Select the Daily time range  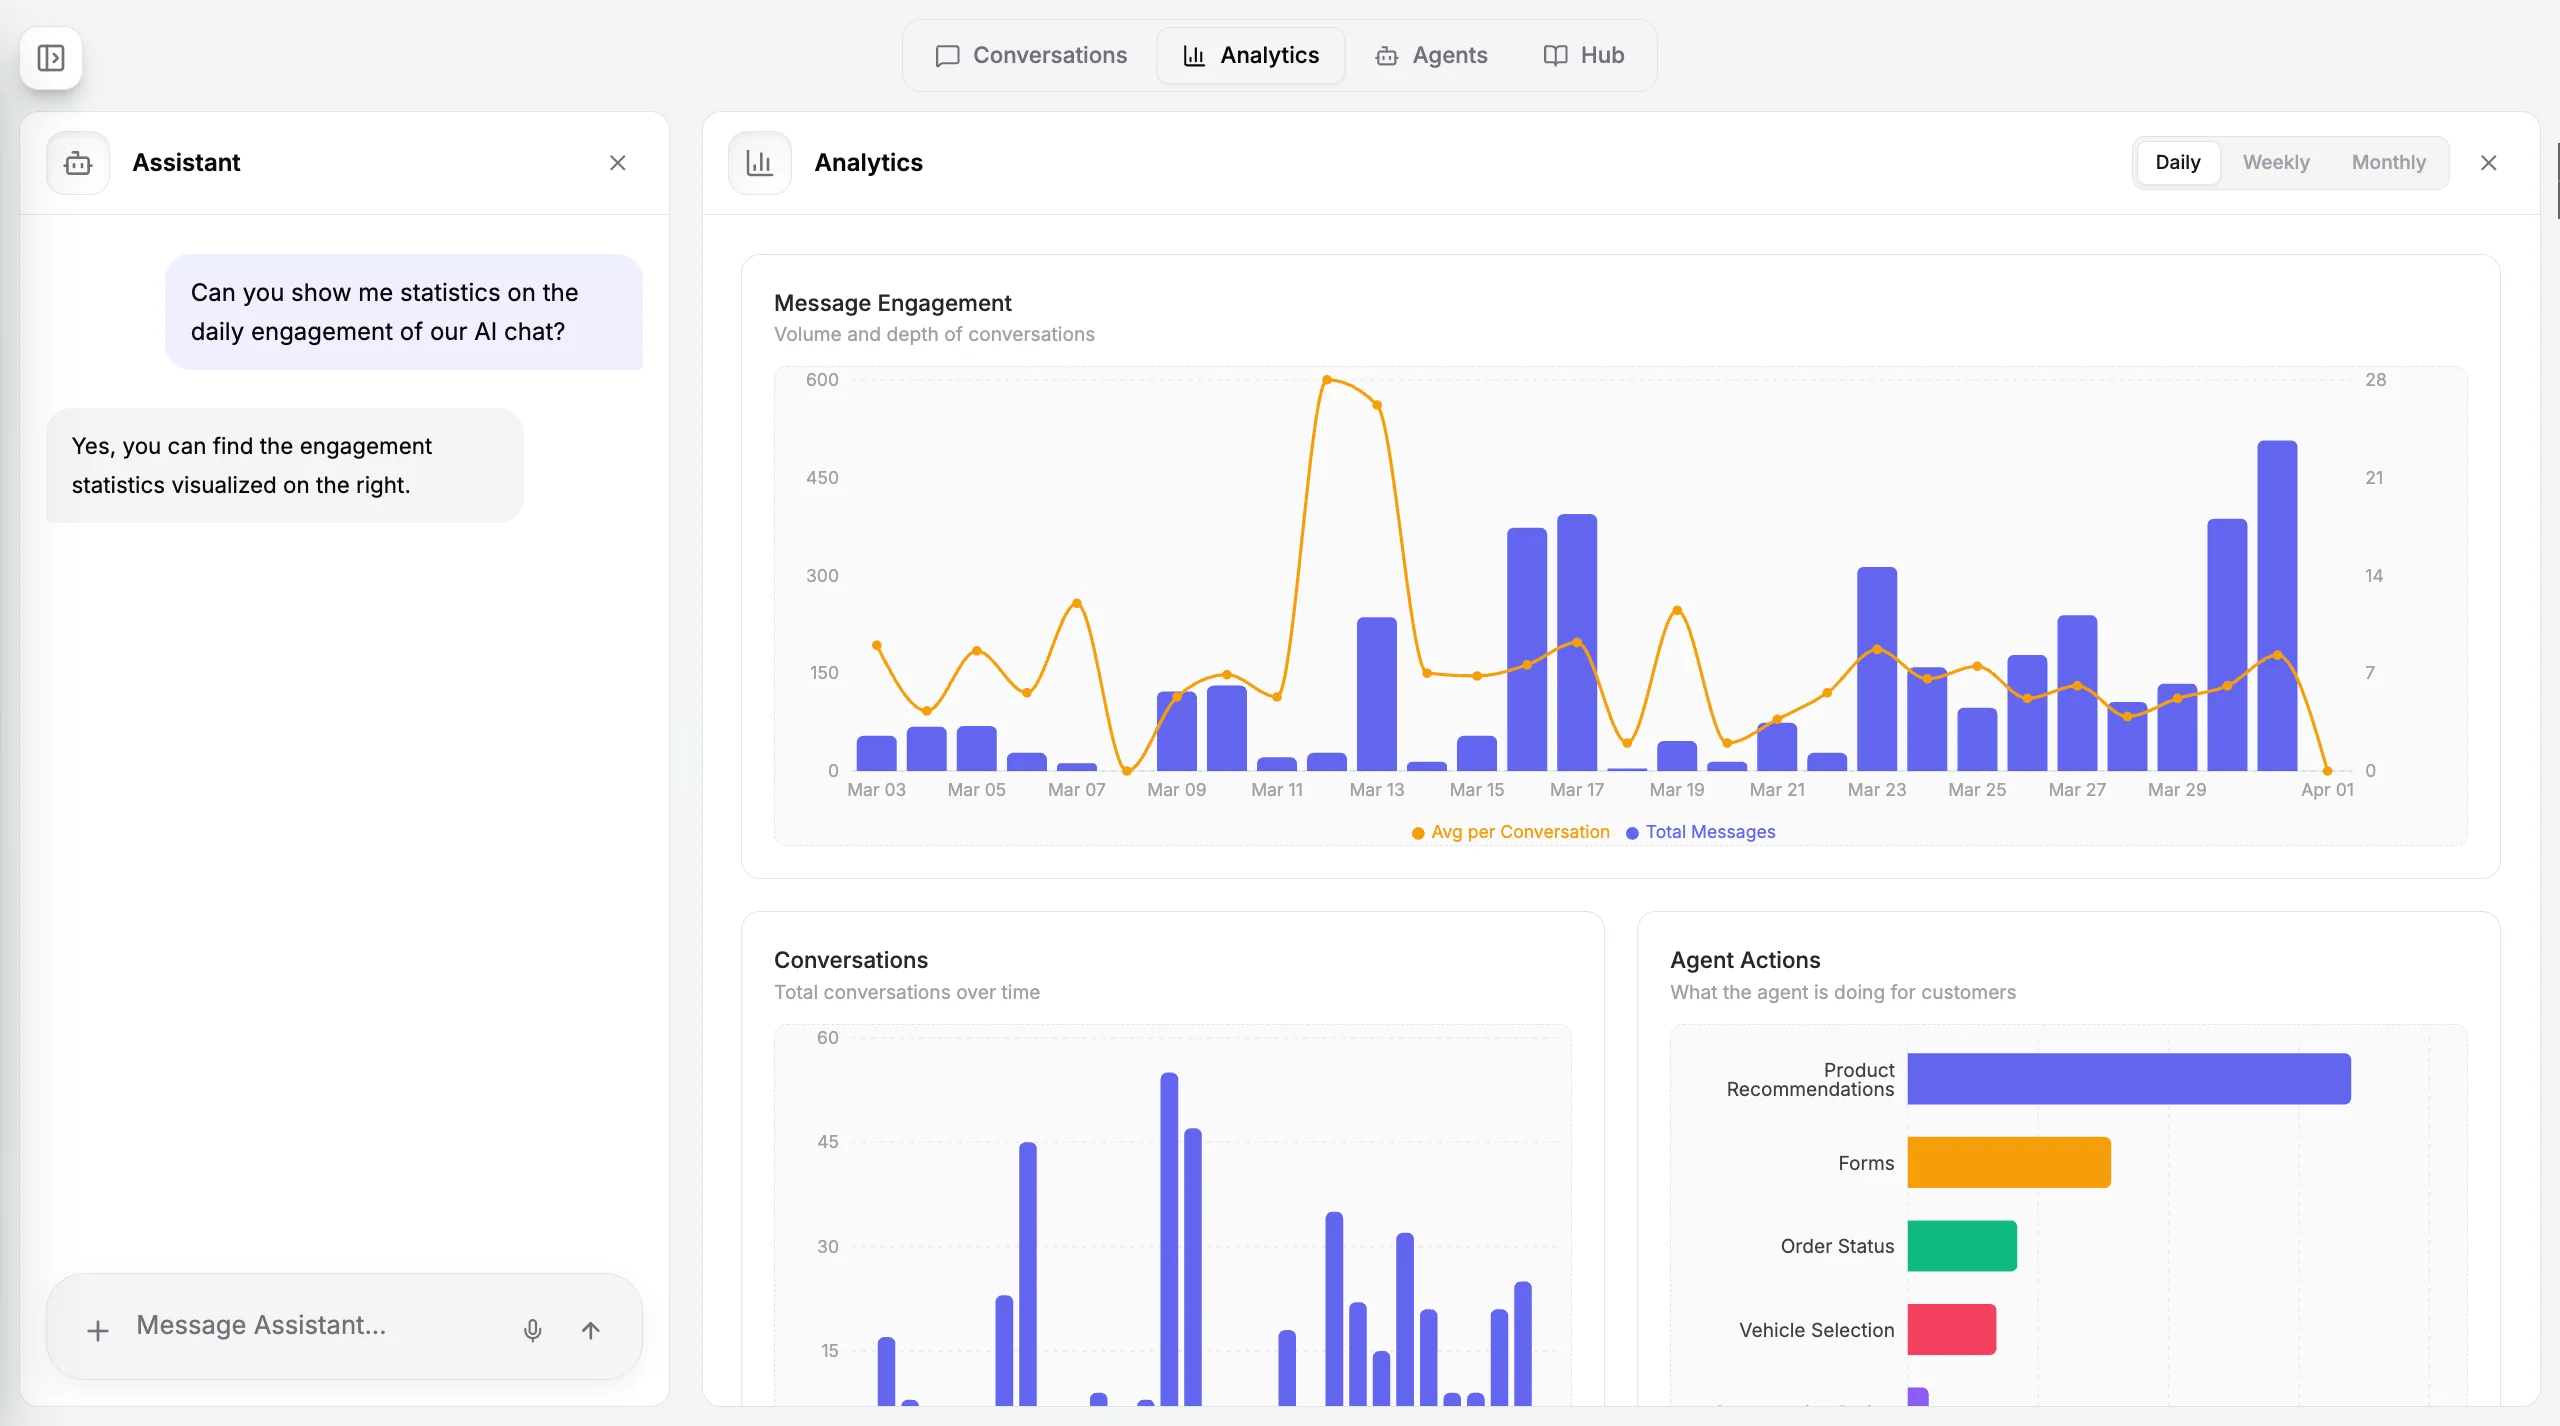click(2178, 162)
